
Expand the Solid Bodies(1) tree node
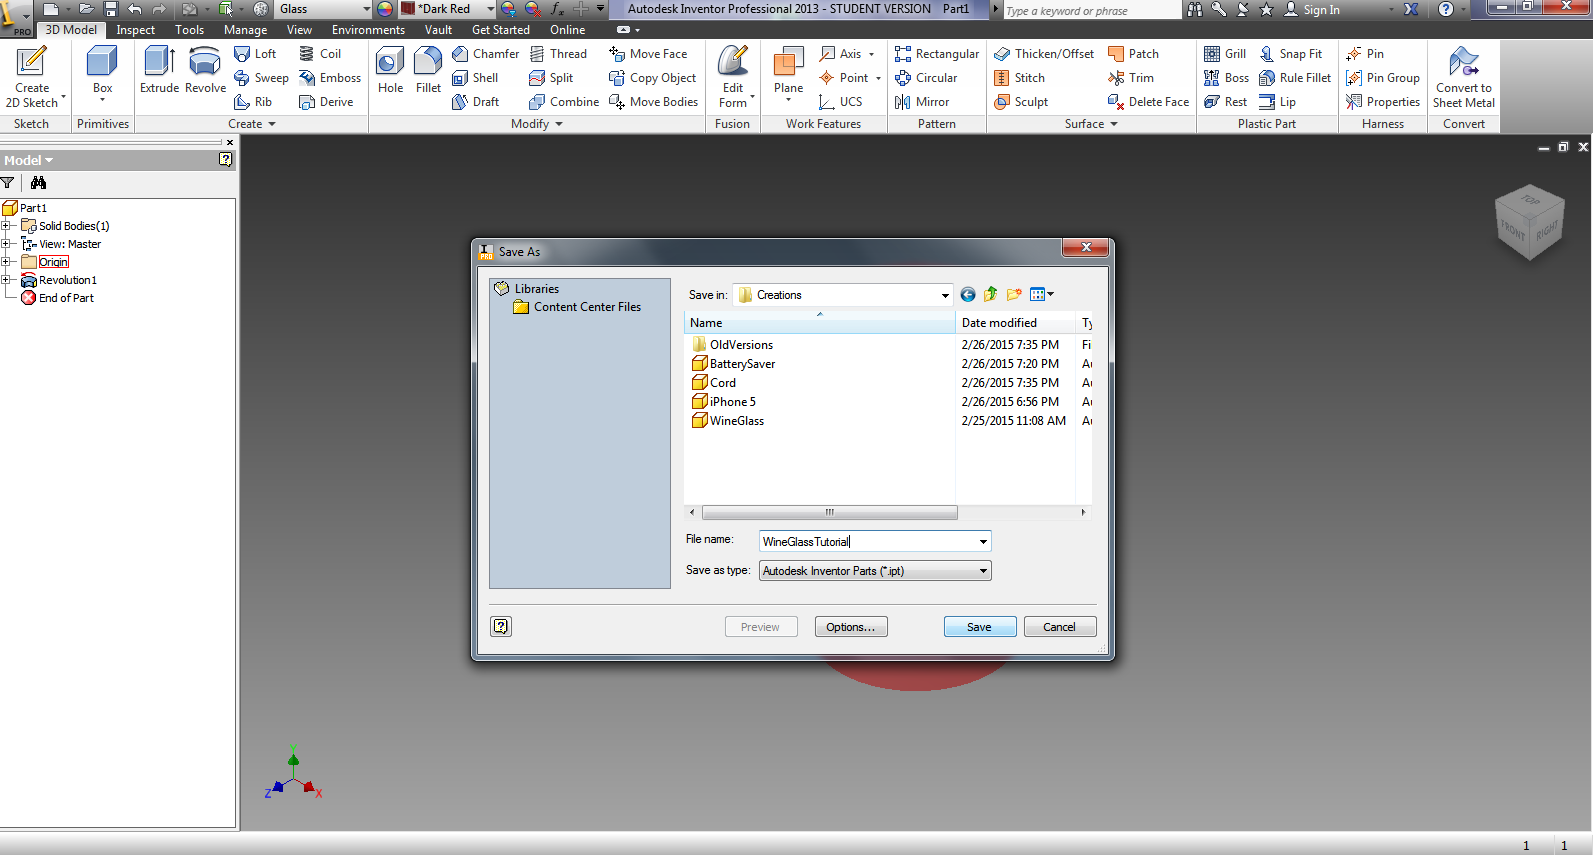tap(6, 226)
